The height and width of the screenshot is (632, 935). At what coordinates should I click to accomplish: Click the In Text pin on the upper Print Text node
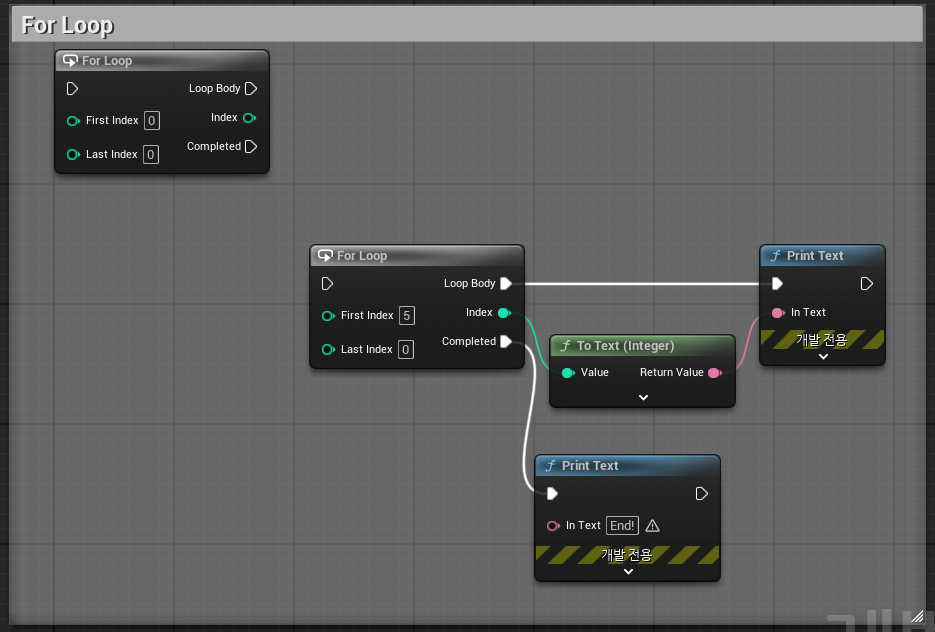(778, 313)
